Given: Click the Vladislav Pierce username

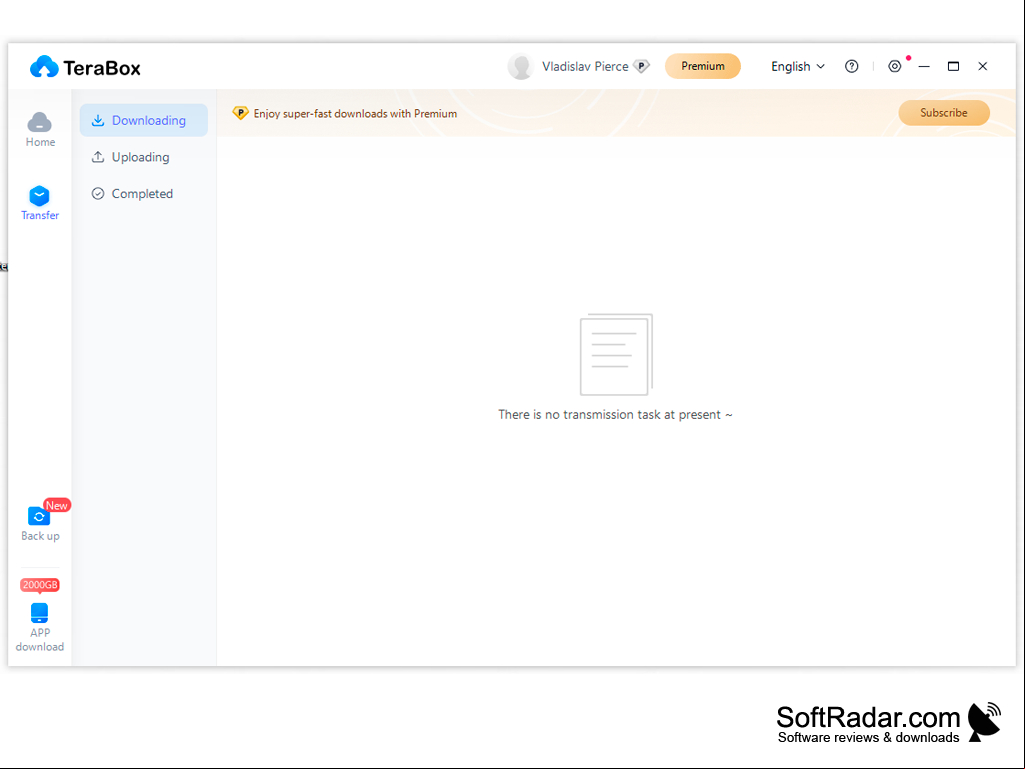Looking at the screenshot, I should tap(585, 66).
